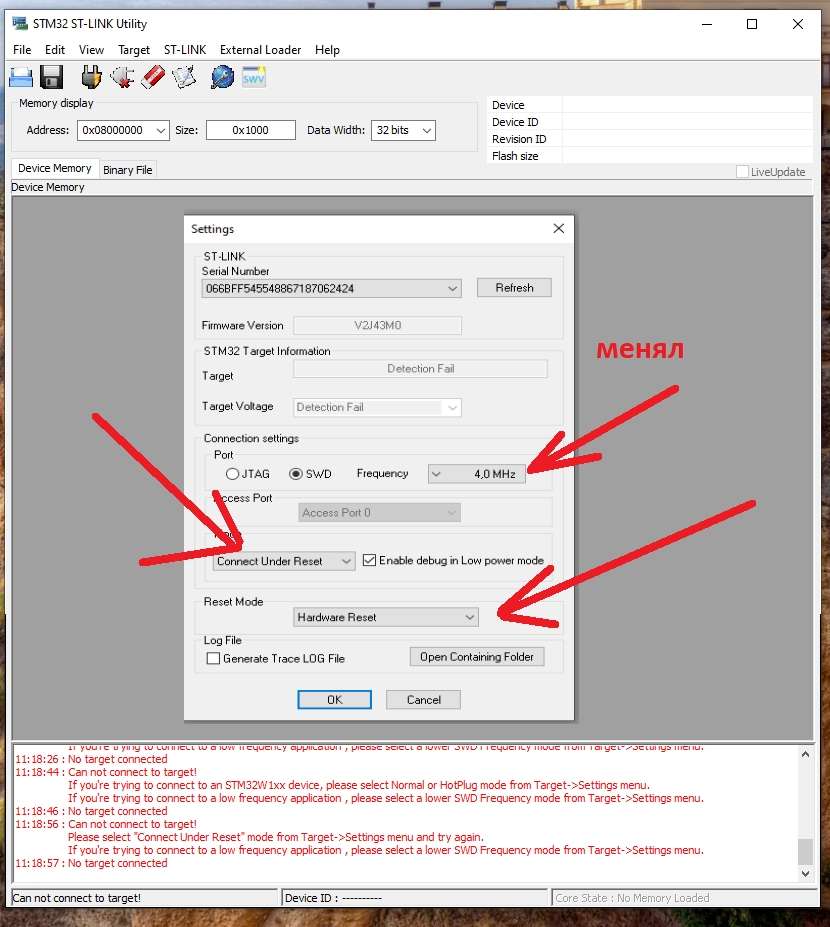Close the Settings dialog
This screenshot has height=927, width=830.
[x=559, y=228]
